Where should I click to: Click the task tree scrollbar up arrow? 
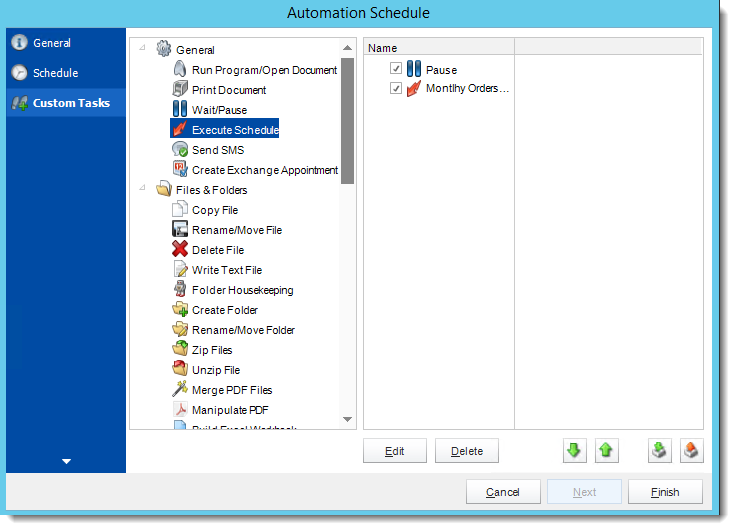[347, 48]
